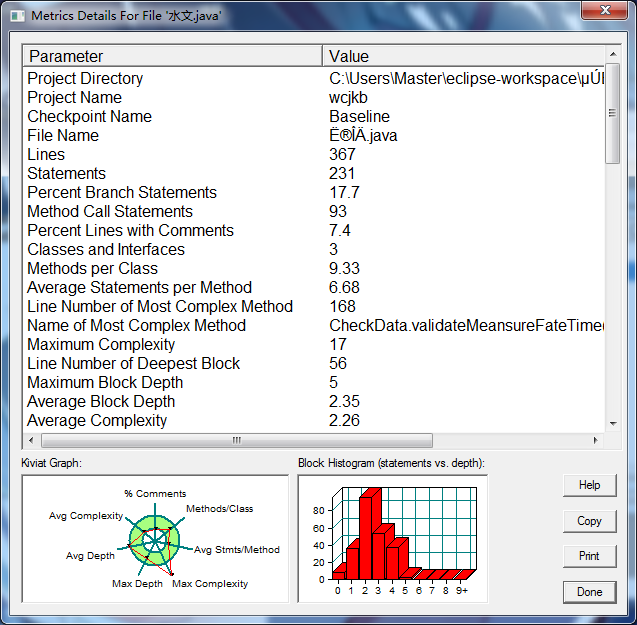
Task: Select the File Name row
Action: pyautogui.click(x=314, y=135)
